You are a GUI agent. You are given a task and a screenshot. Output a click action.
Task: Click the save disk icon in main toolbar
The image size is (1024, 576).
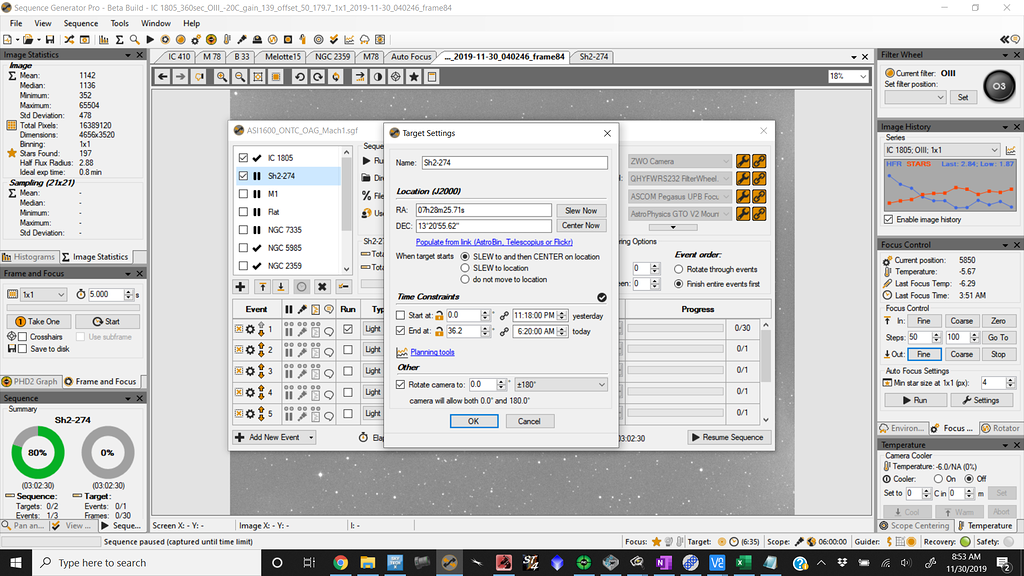[x=49, y=40]
